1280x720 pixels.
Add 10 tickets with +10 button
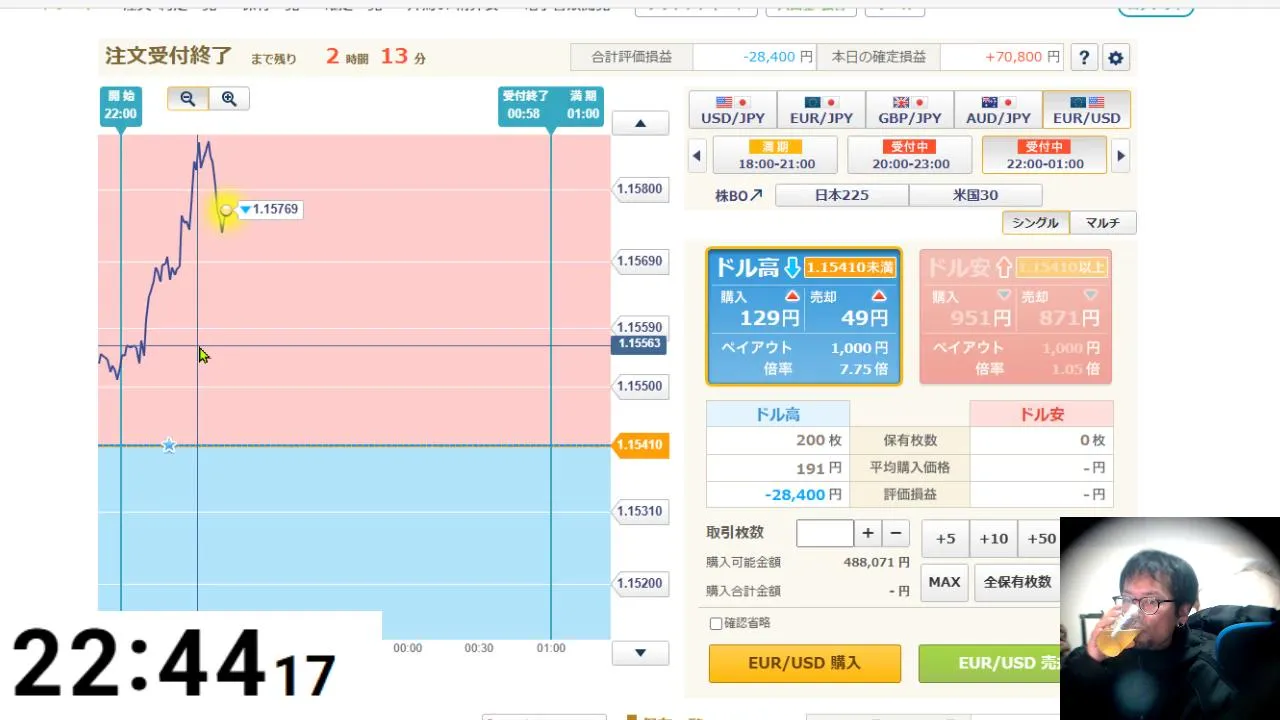(993, 538)
